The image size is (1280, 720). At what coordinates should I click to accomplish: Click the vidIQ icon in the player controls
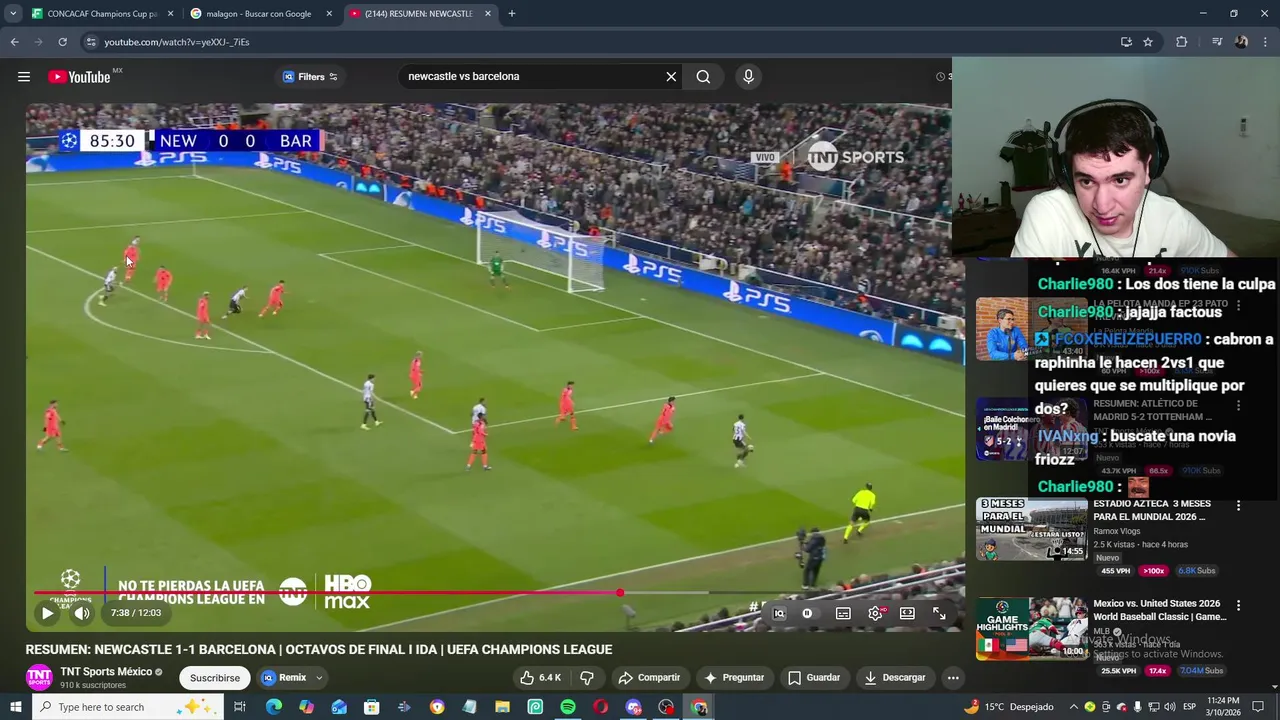779,613
